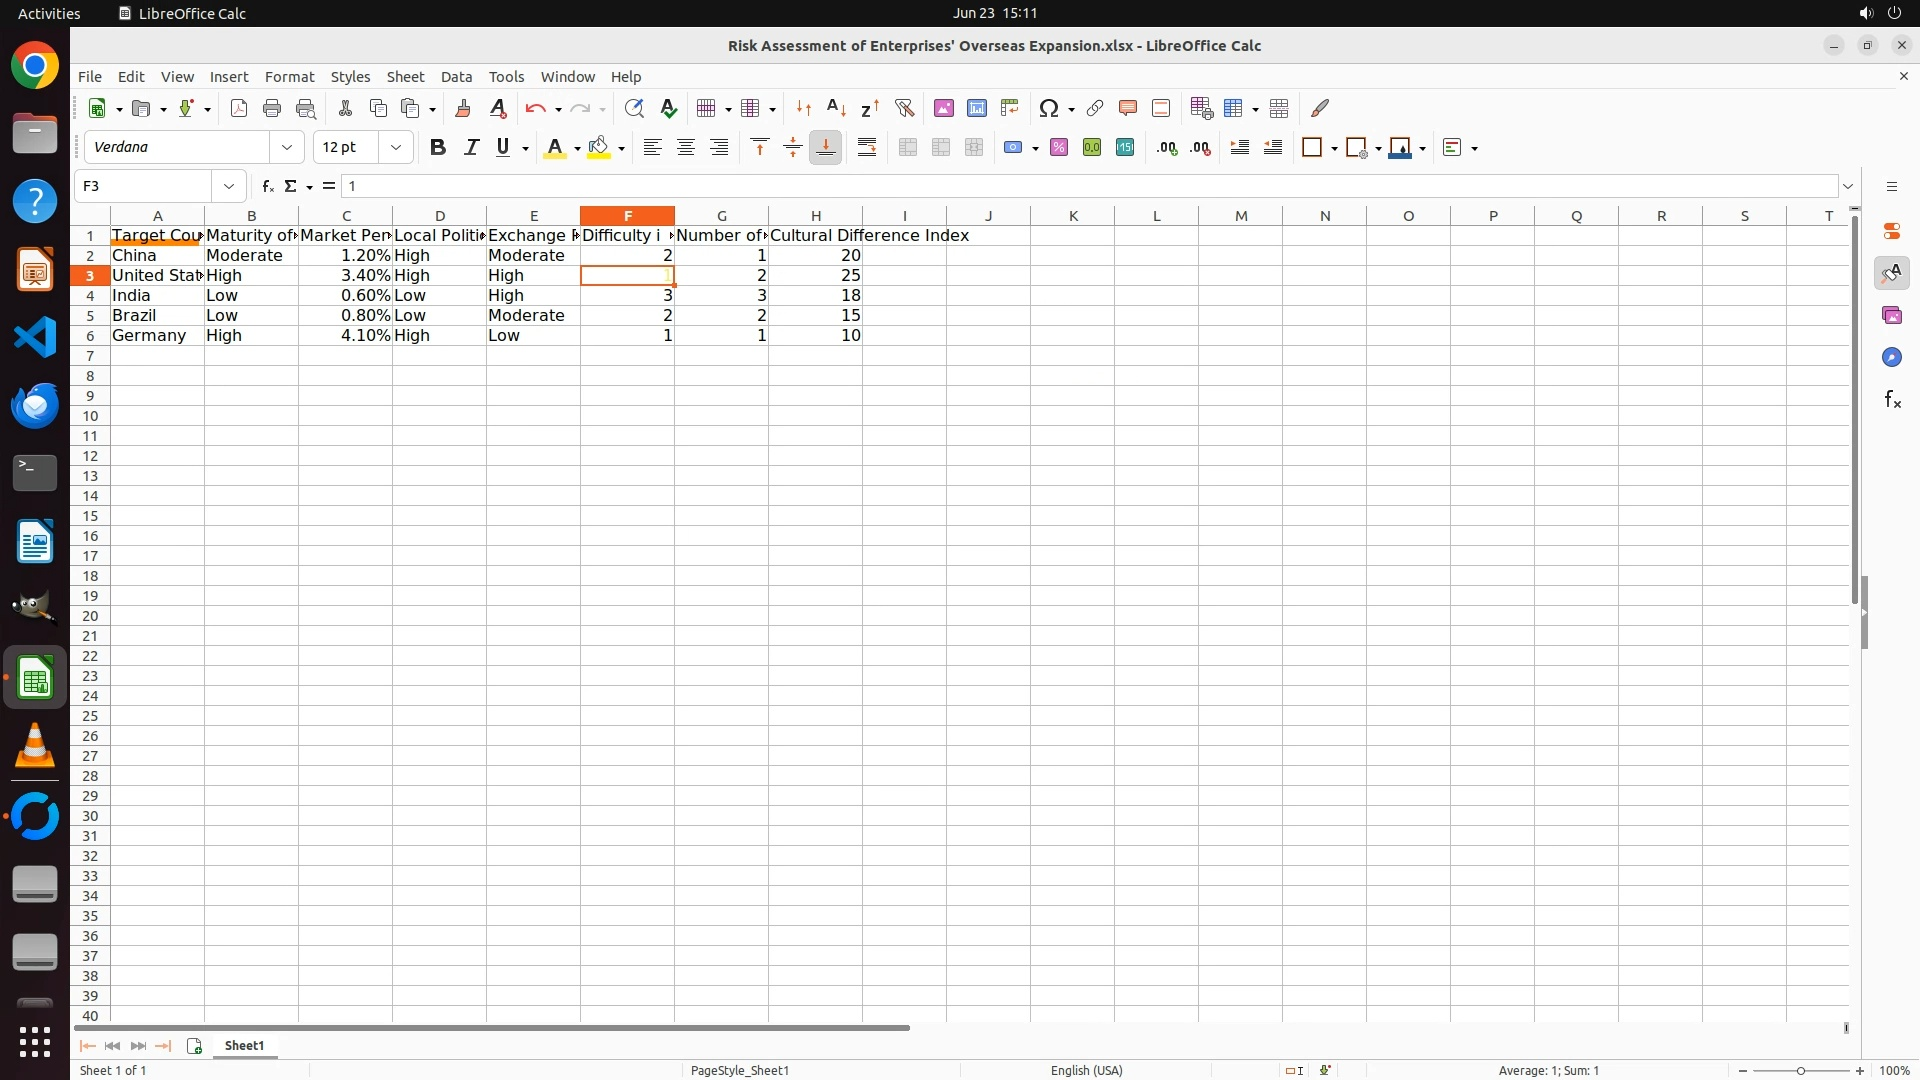Toggle italic formatting

471,148
